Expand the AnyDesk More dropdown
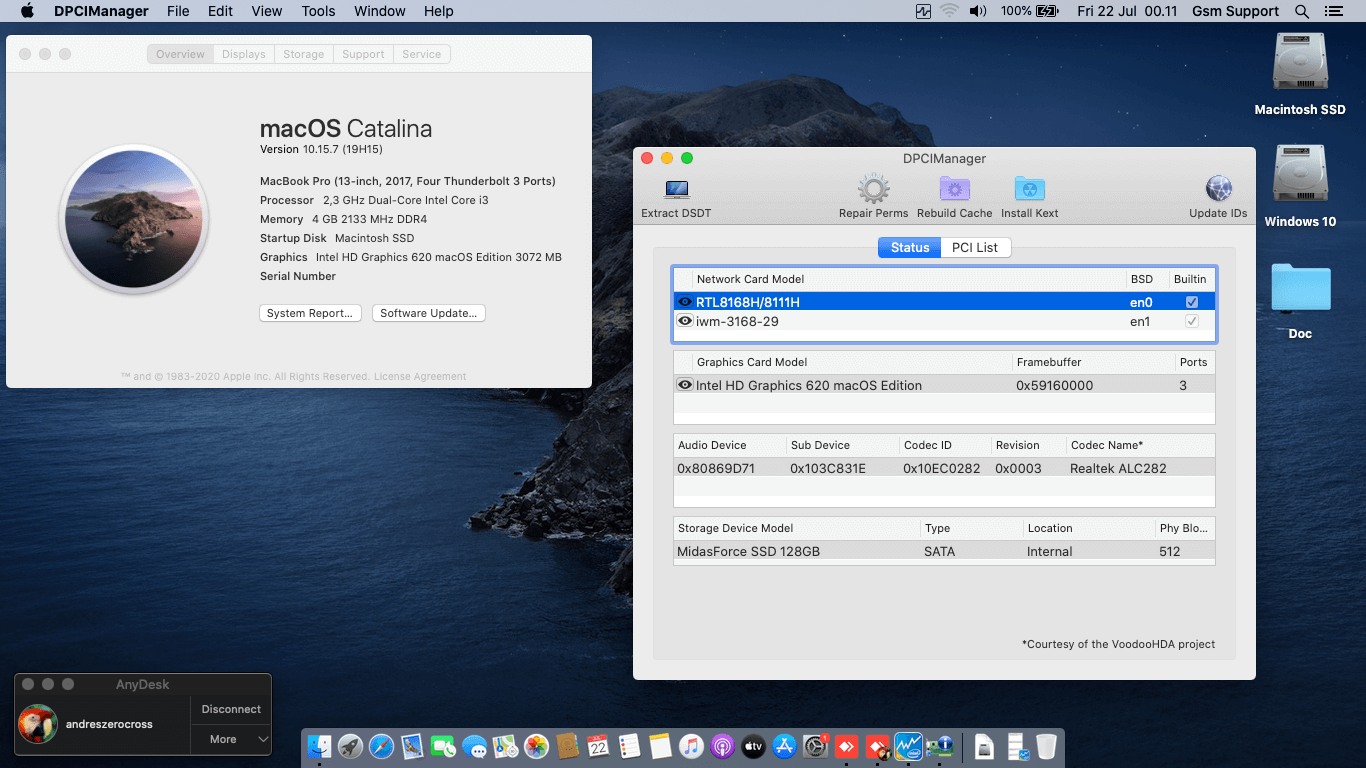This screenshot has height=768, width=1366. click(231, 739)
